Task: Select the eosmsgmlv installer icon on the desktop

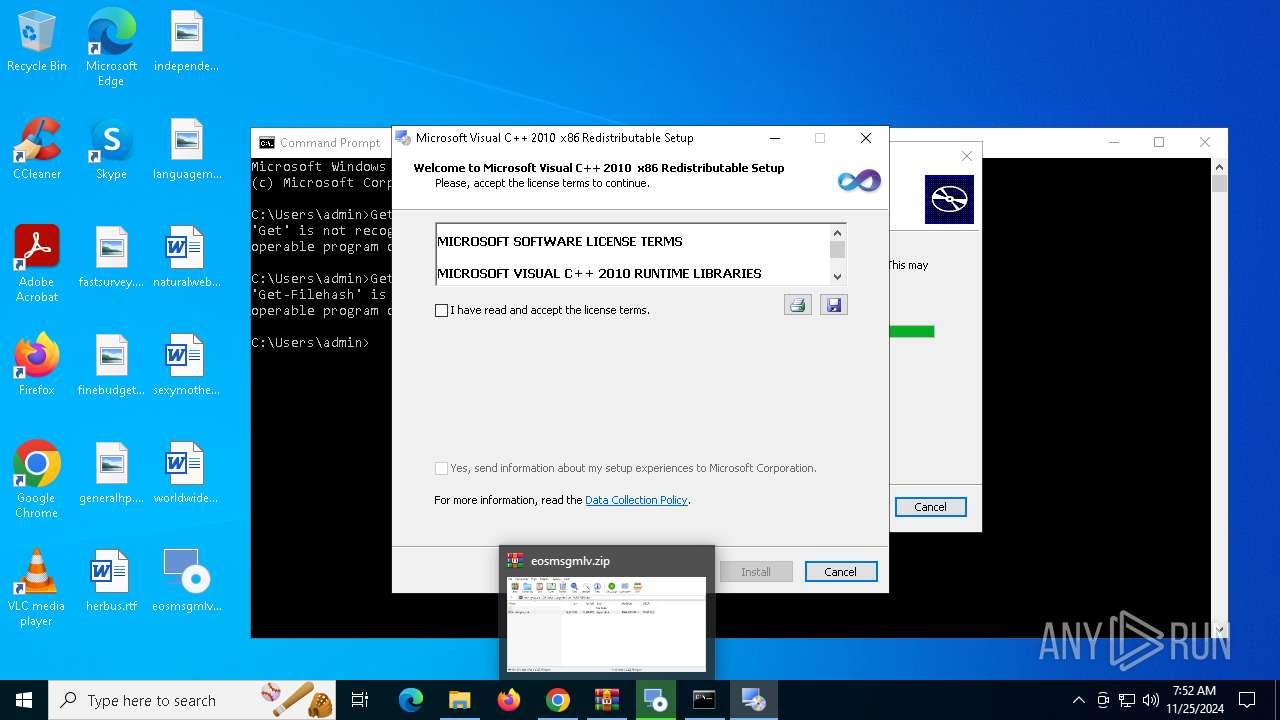Action: pos(186,581)
